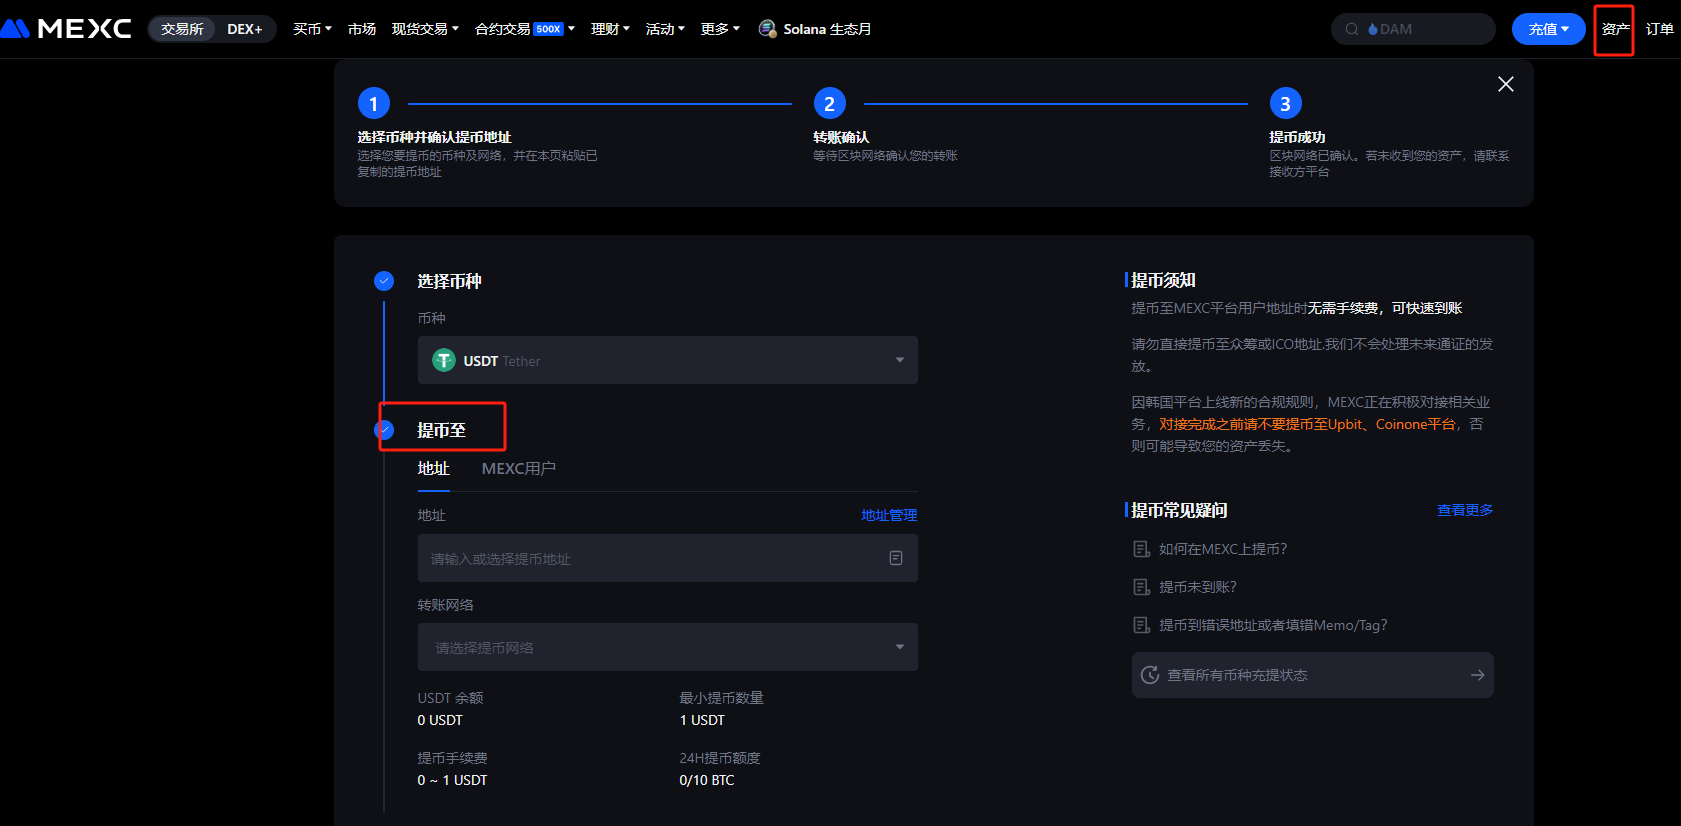Focus the DAM search field

point(1413,29)
